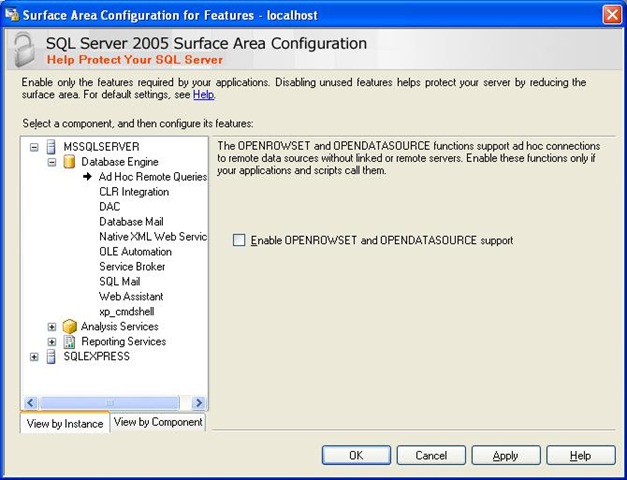Enable OPENROWSET and OPENDATASOURCE support checkbox

point(239,240)
